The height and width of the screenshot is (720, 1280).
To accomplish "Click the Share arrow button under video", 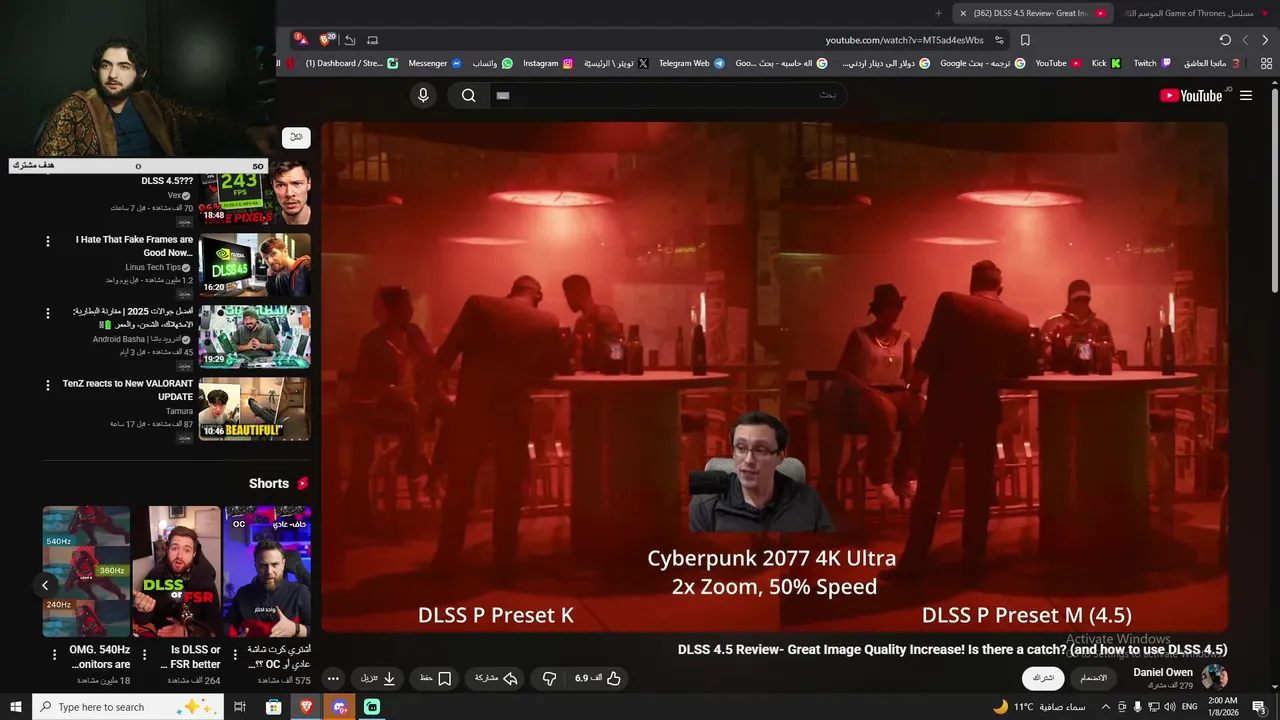I will point(497,678).
